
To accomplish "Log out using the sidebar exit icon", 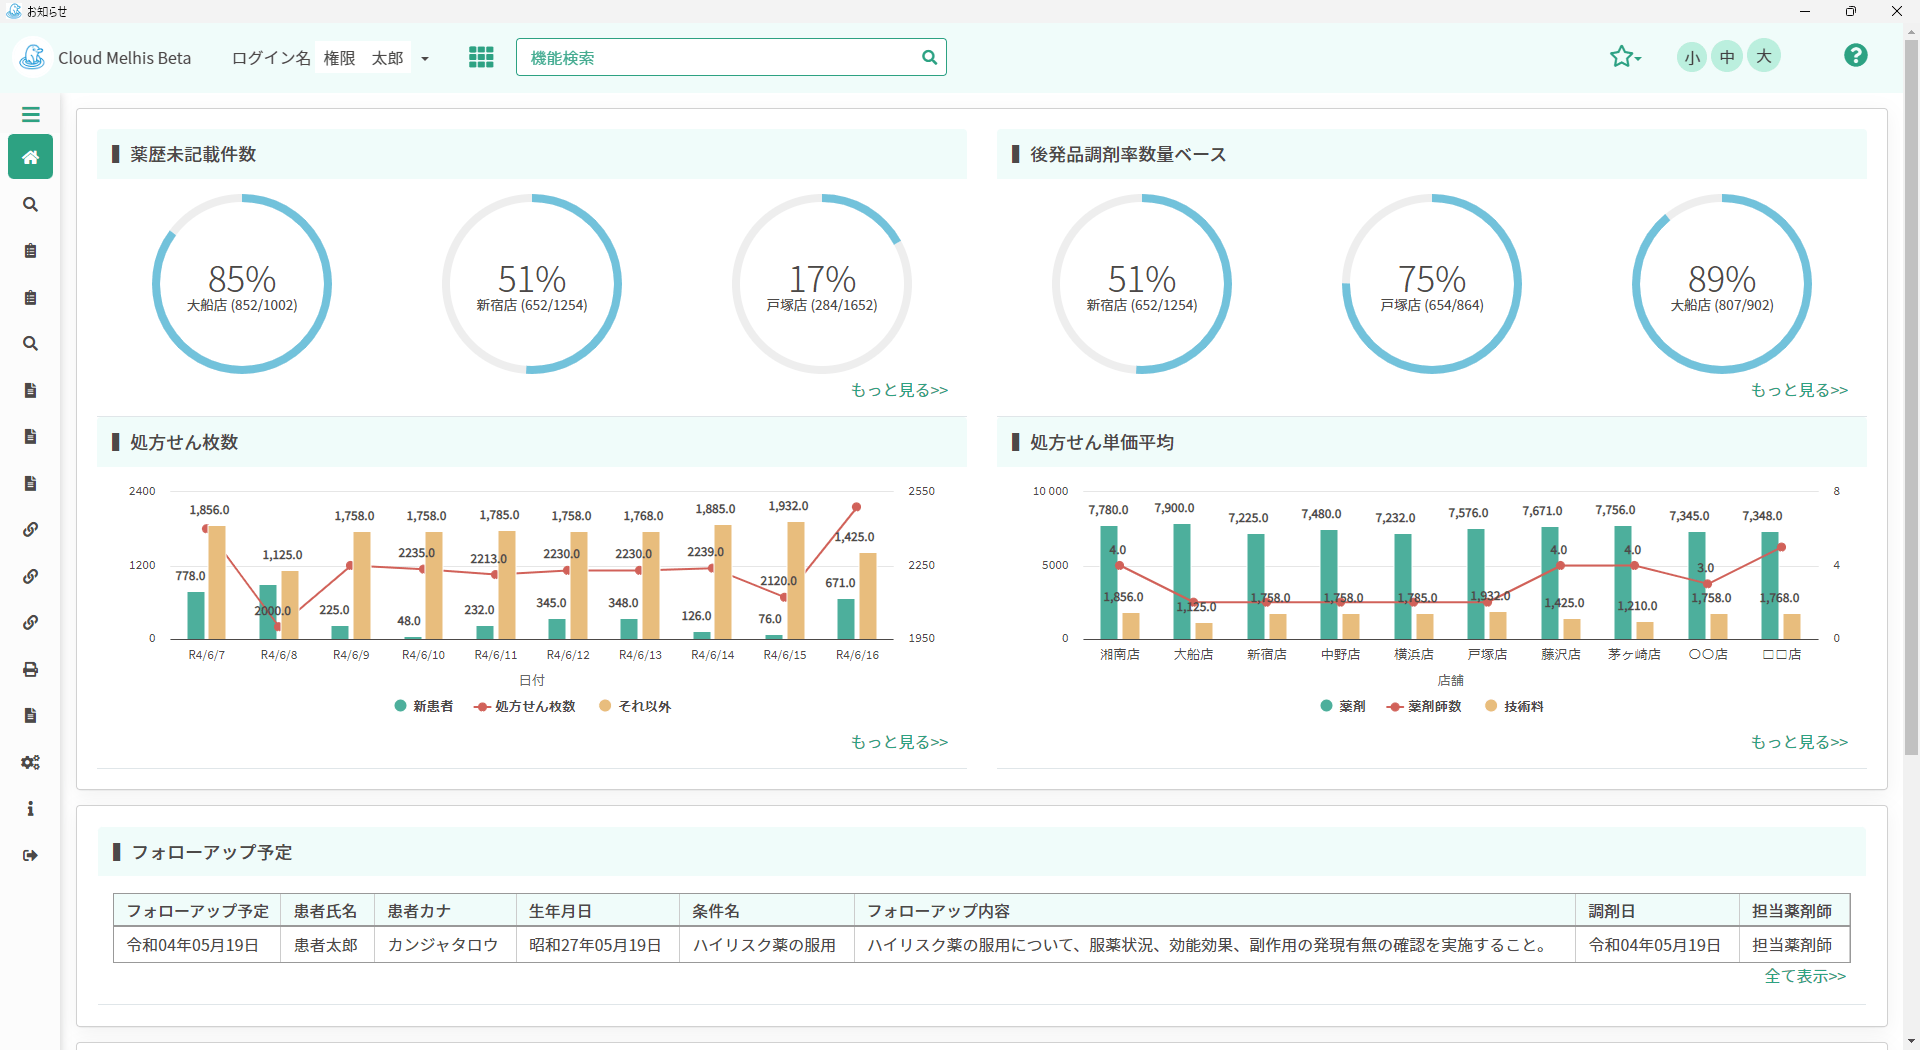I will (x=30, y=855).
